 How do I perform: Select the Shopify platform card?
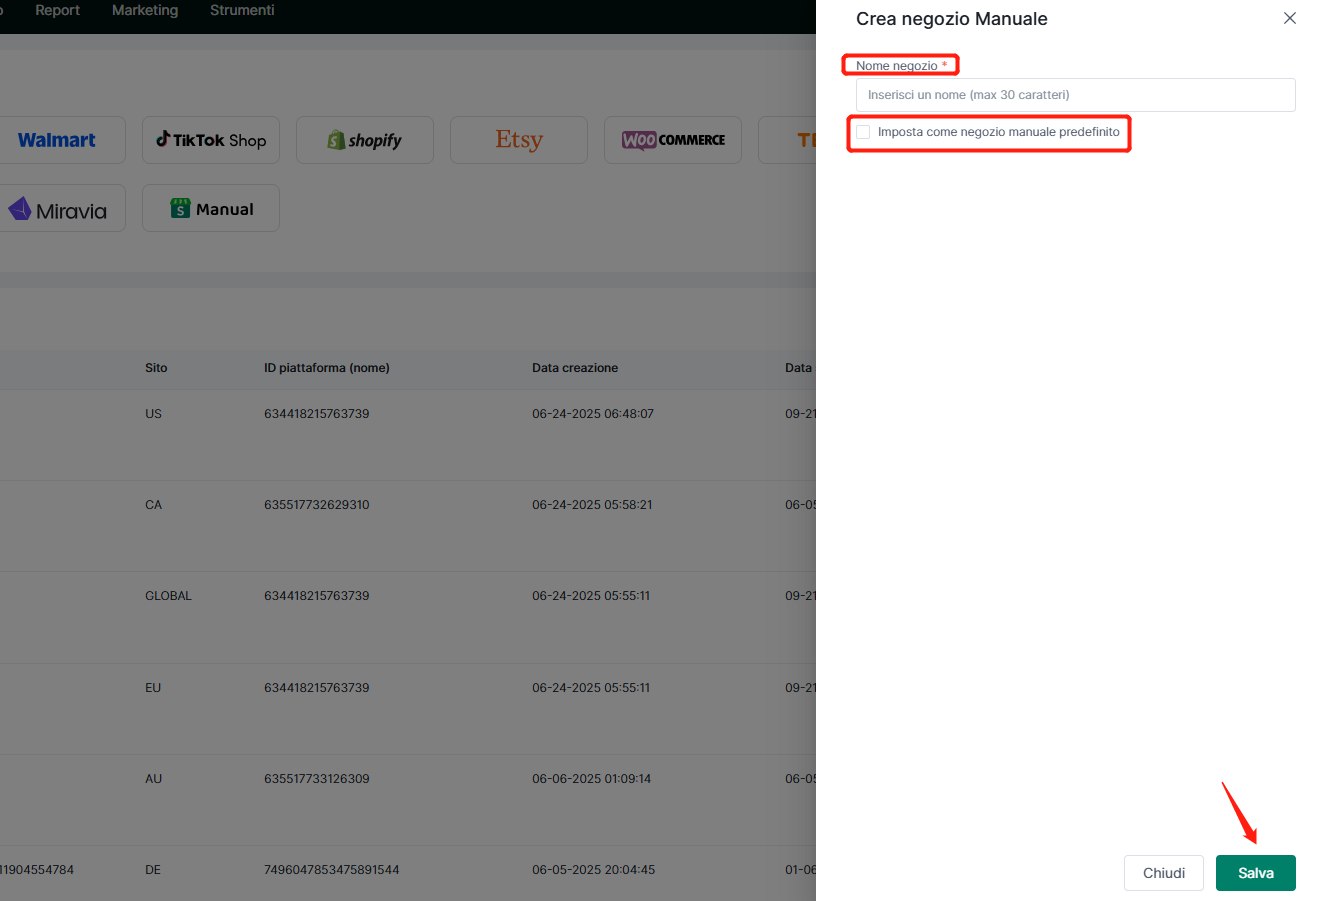365,140
